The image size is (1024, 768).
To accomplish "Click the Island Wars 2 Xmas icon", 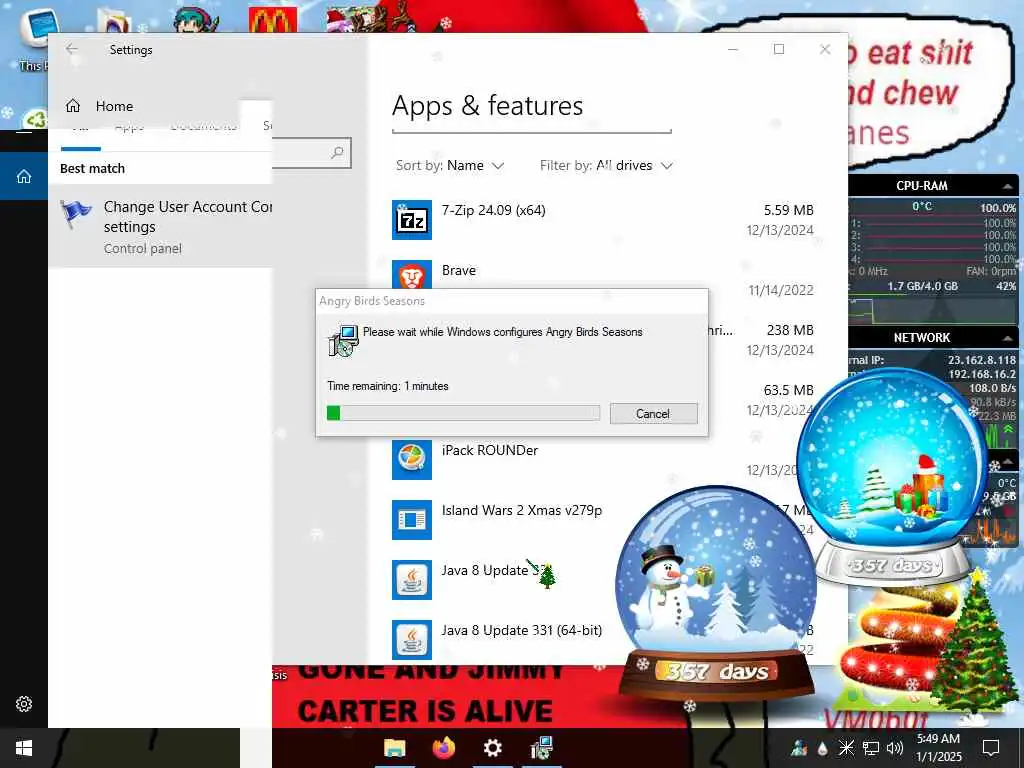I will pyautogui.click(x=411, y=520).
